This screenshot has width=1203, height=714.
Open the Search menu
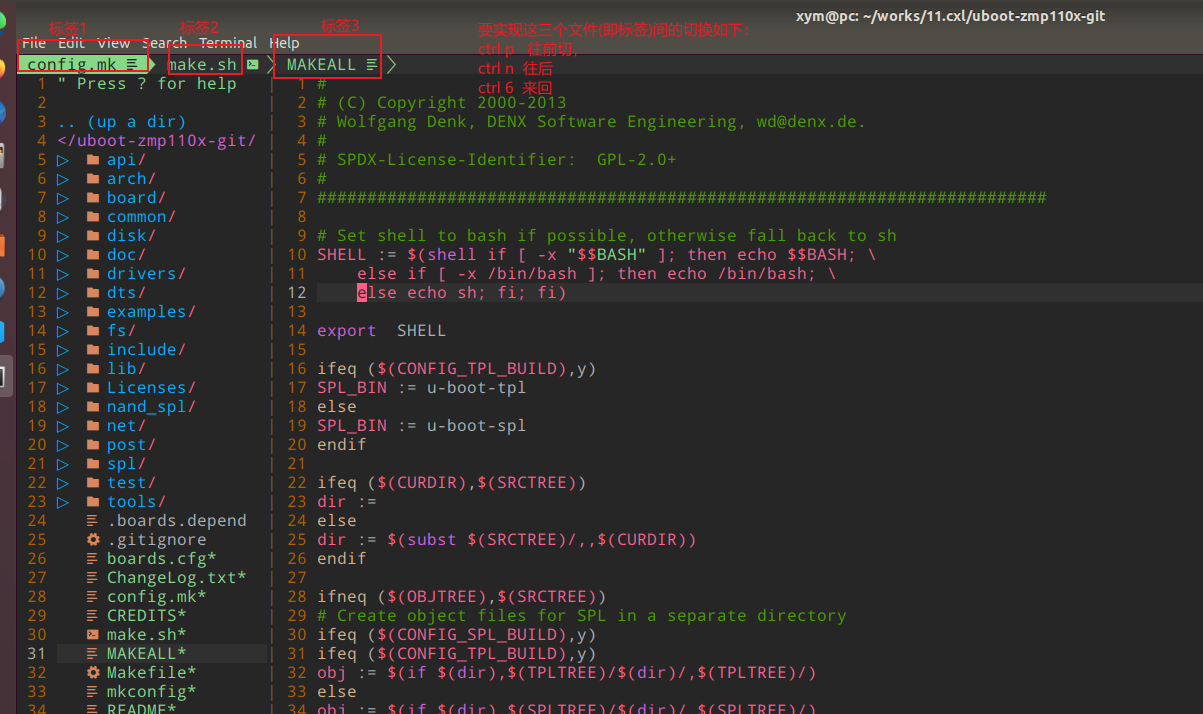coord(164,43)
